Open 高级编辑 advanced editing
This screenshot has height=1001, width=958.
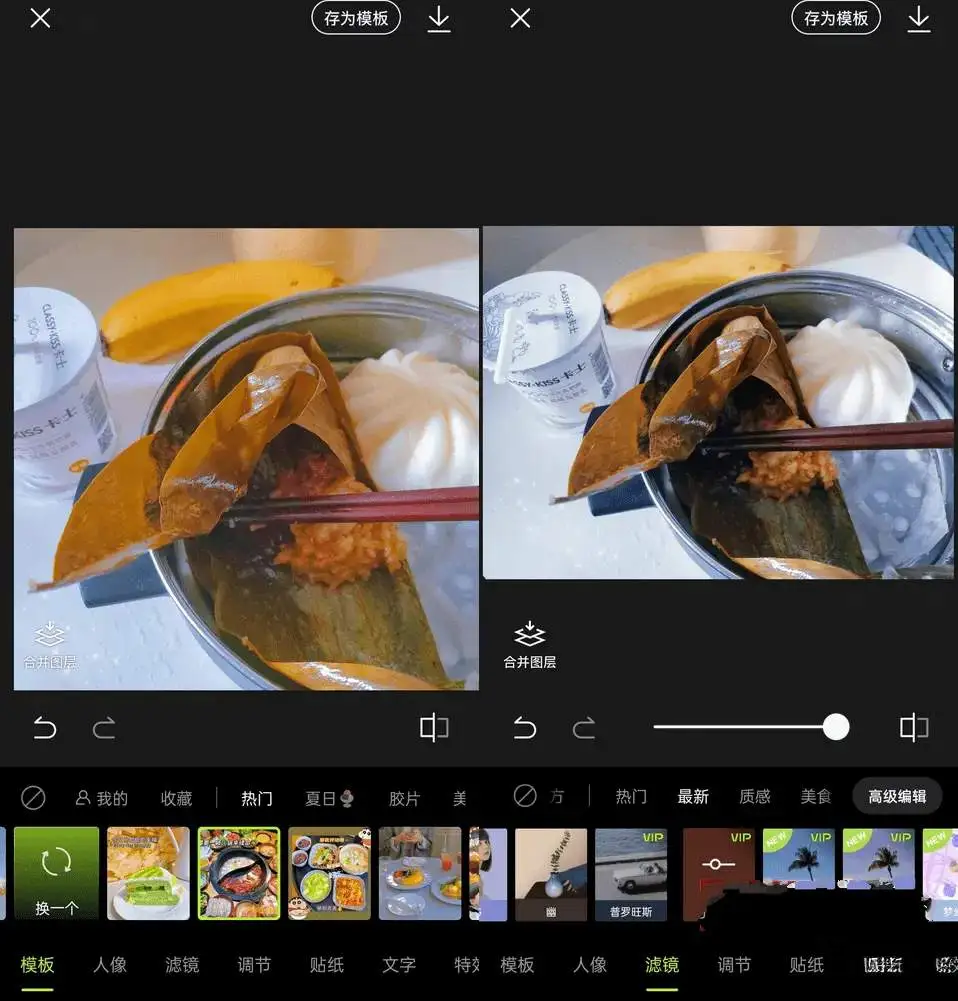896,796
